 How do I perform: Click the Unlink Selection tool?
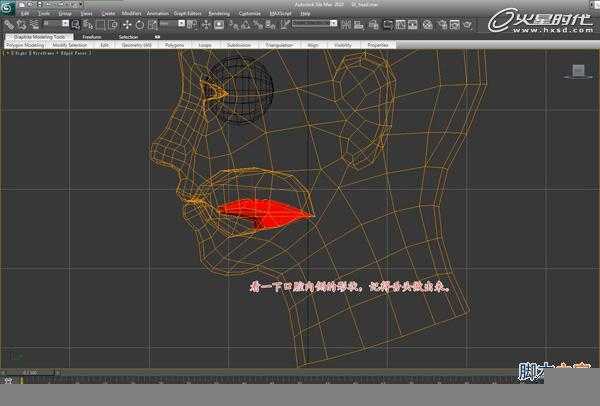(21, 25)
